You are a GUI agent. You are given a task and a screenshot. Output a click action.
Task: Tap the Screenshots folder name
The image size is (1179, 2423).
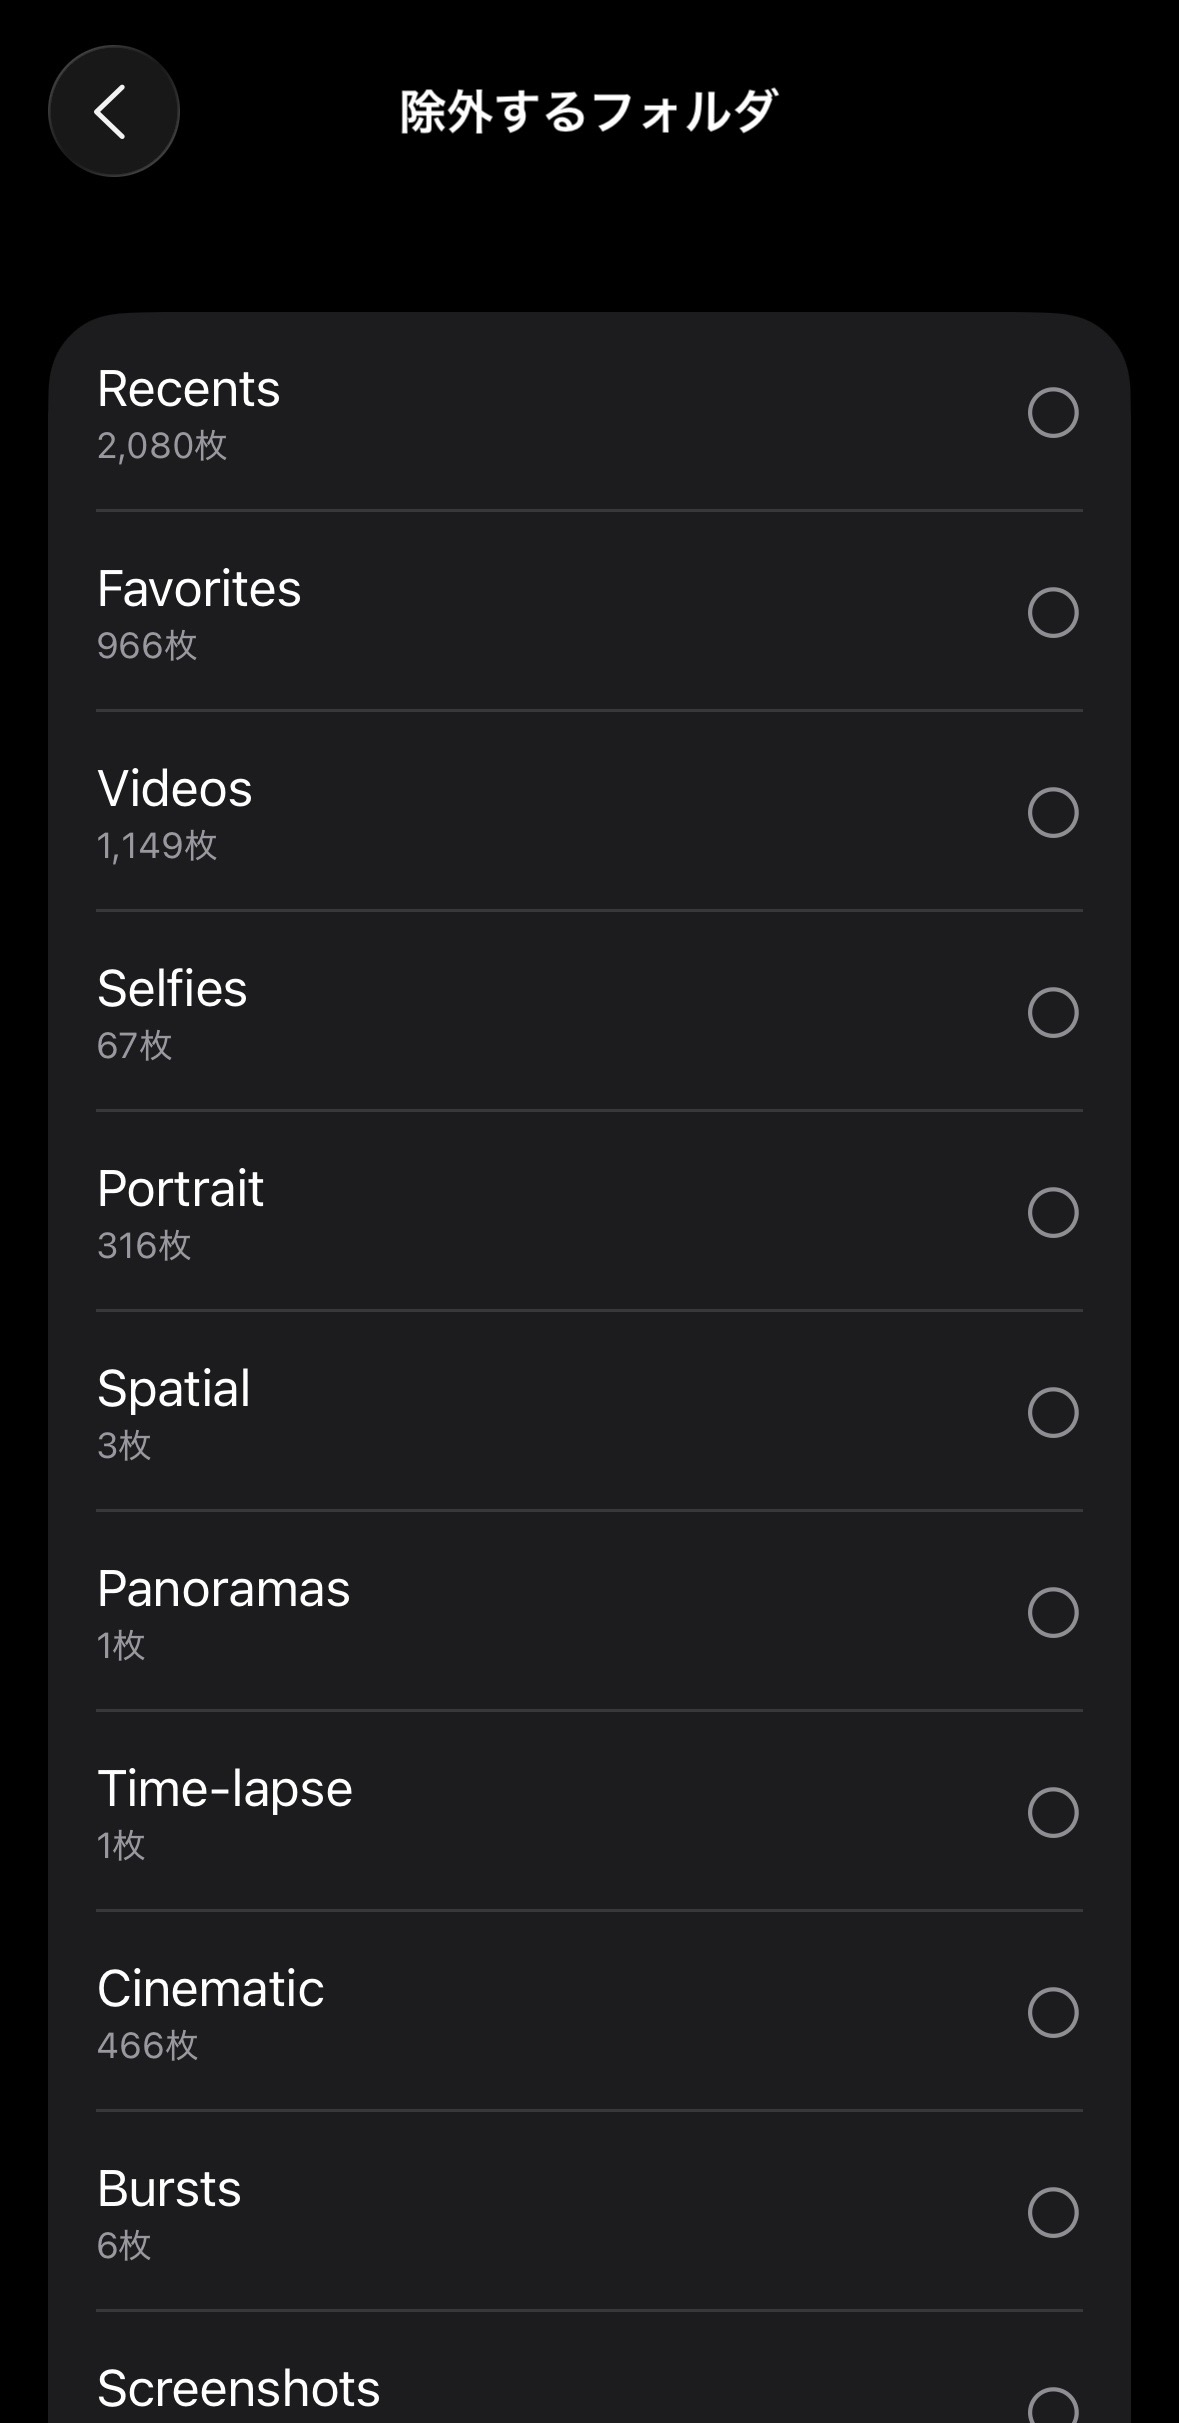tap(238, 2389)
